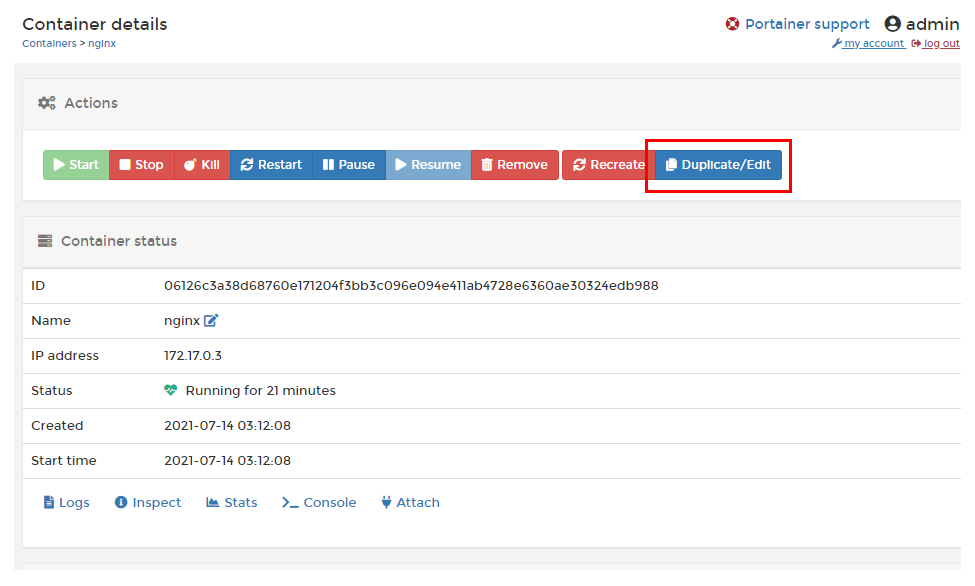This screenshot has width=975, height=586.
Task: Click the Inspect info circle icon
Action: pyautogui.click(x=121, y=503)
